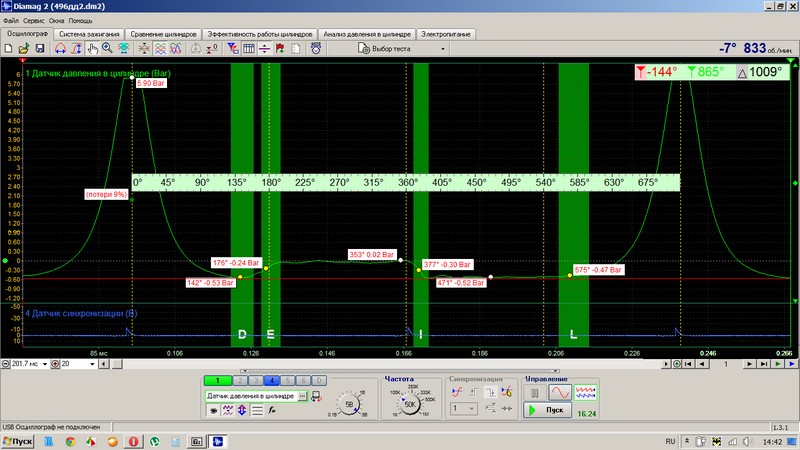The height and width of the screenshot is (450, 800).
Task: Open the synchronization channel dropdown showing 1
Action: click(463, 408)
